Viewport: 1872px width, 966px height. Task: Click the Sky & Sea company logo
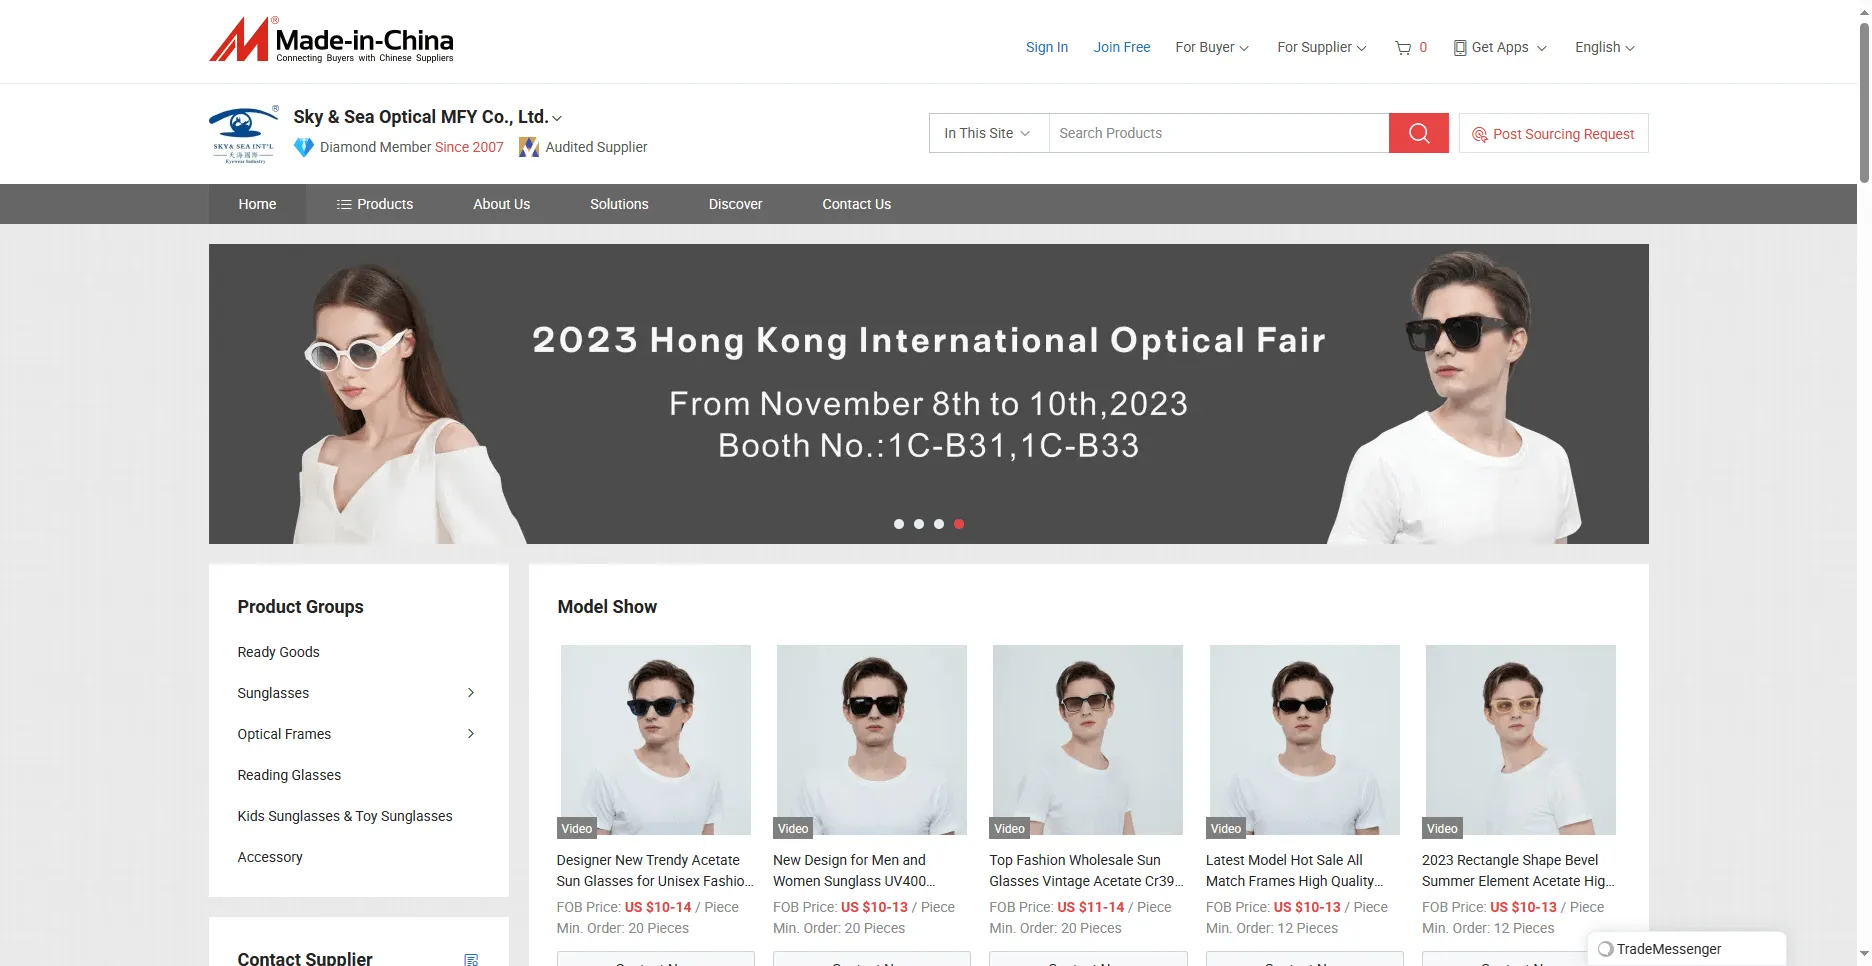(x=243, y=135)
